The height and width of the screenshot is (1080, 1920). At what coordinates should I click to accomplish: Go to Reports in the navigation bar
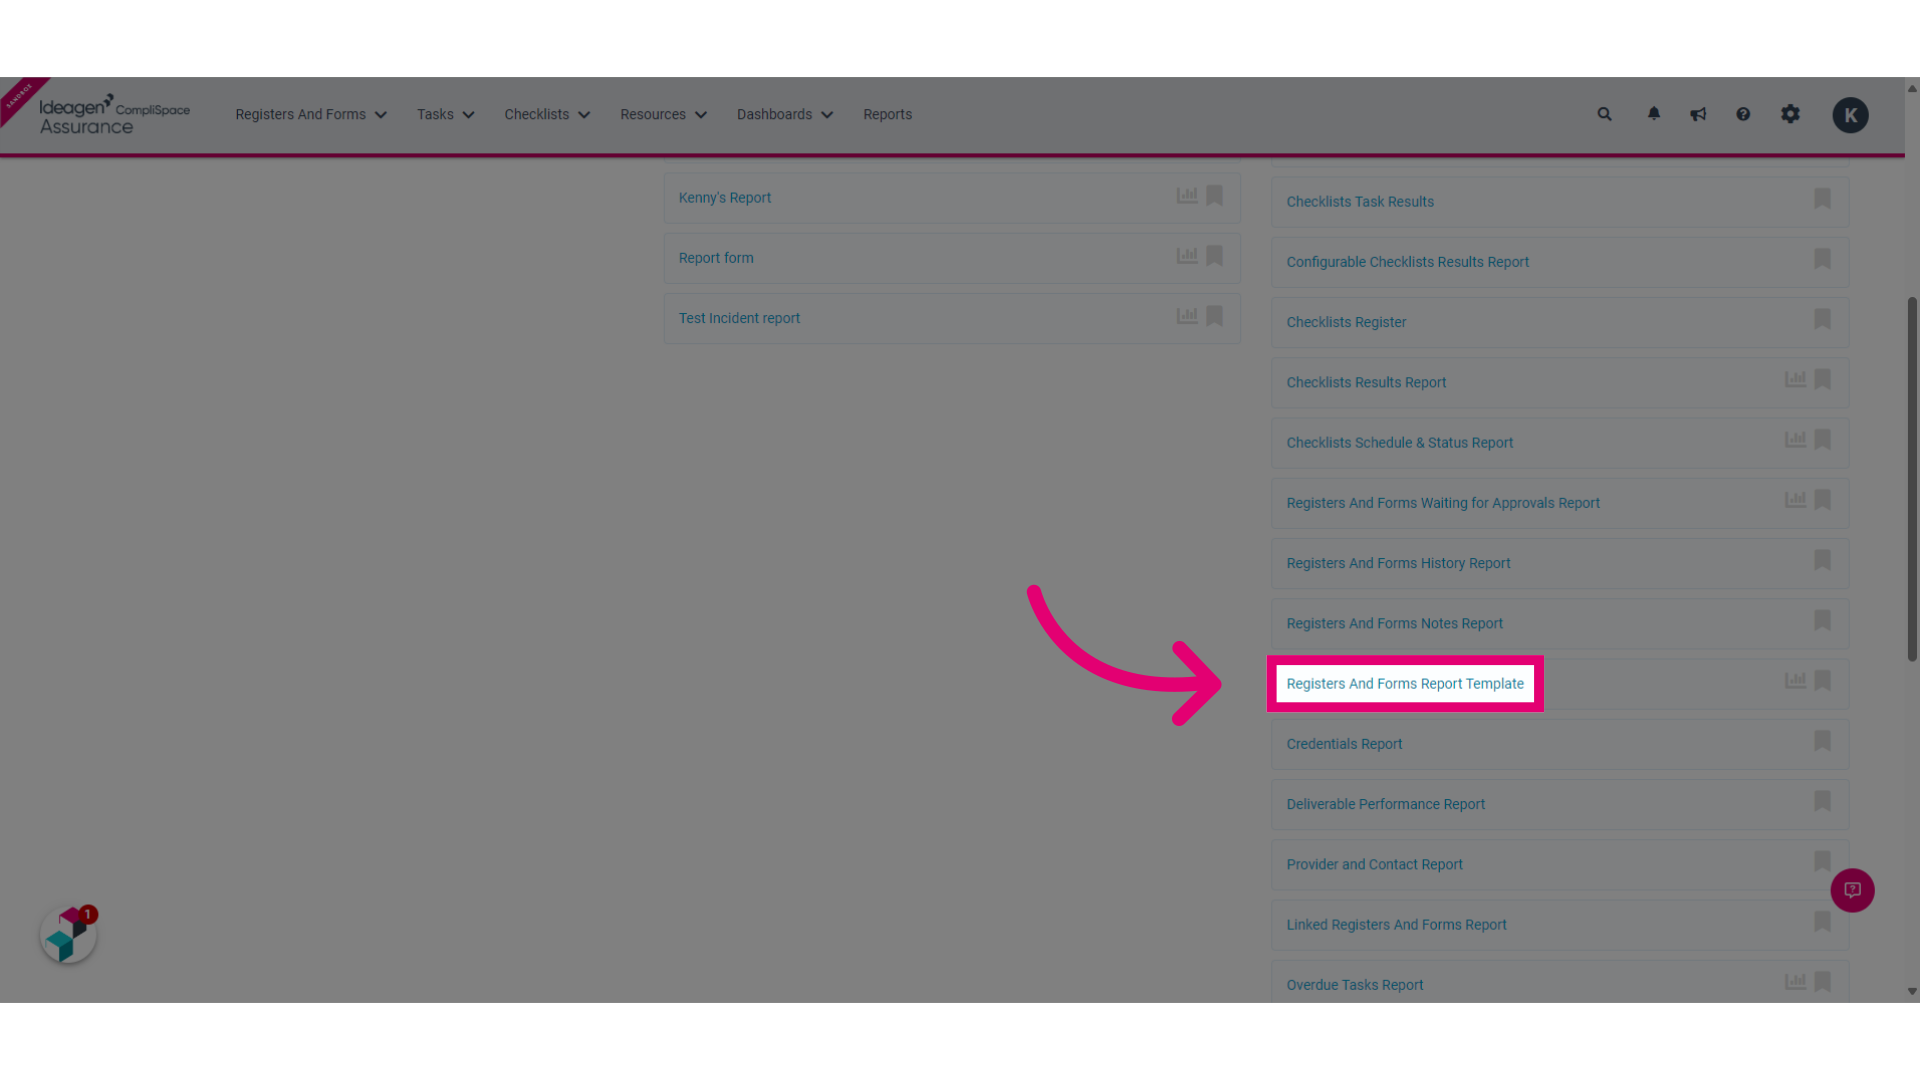[x=887, y=114]
